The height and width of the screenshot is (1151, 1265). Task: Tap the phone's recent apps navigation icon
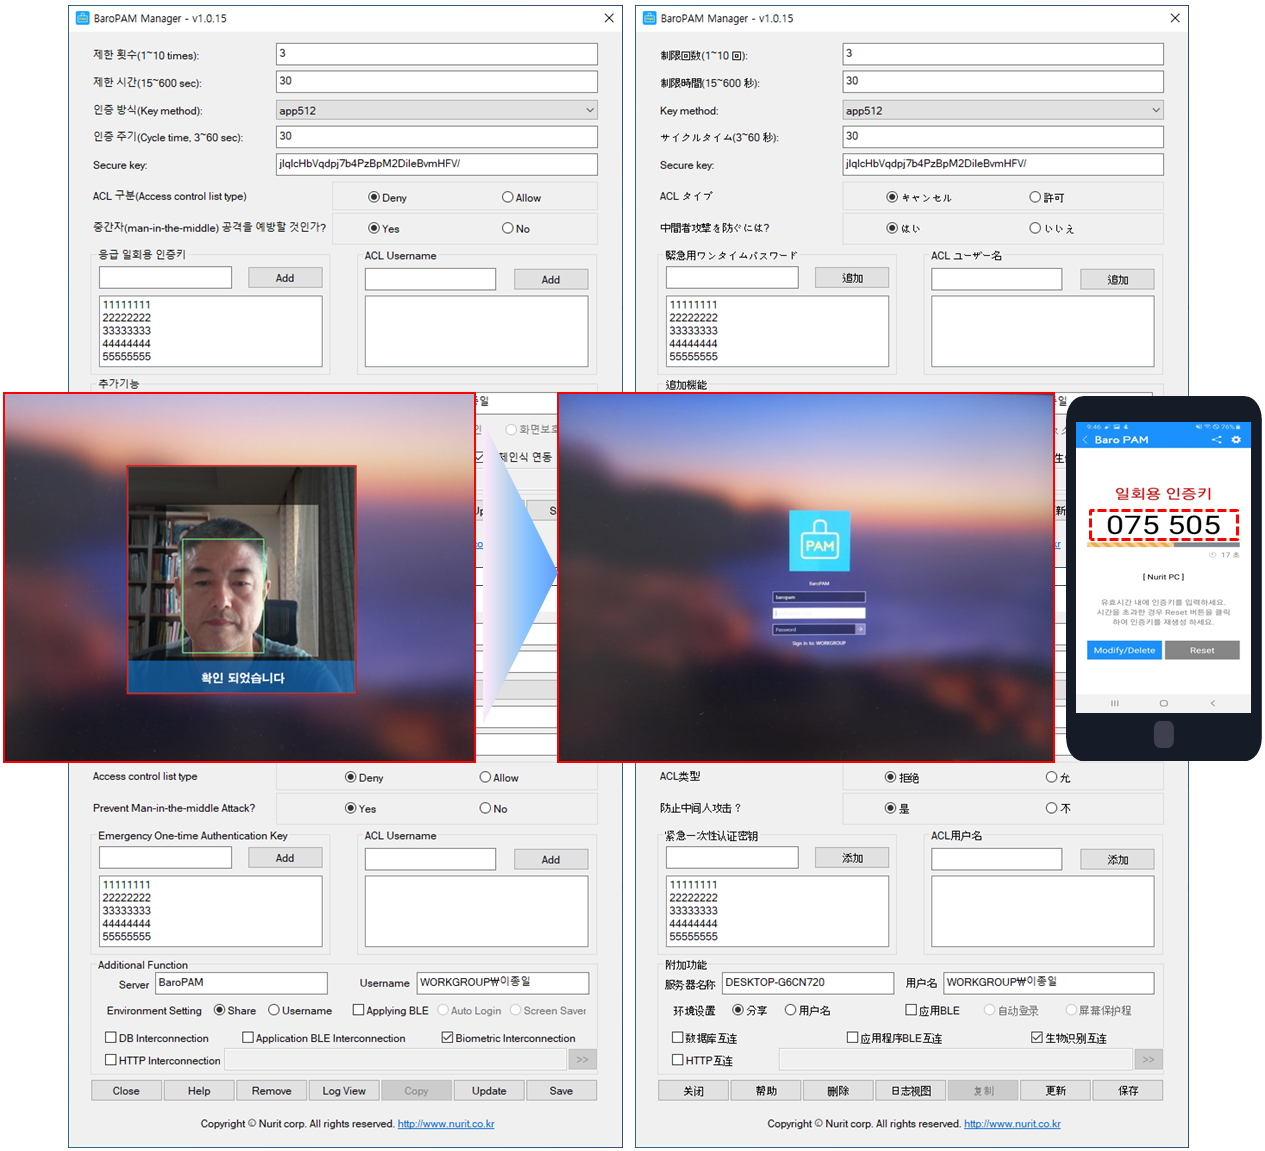[1115, 703]
